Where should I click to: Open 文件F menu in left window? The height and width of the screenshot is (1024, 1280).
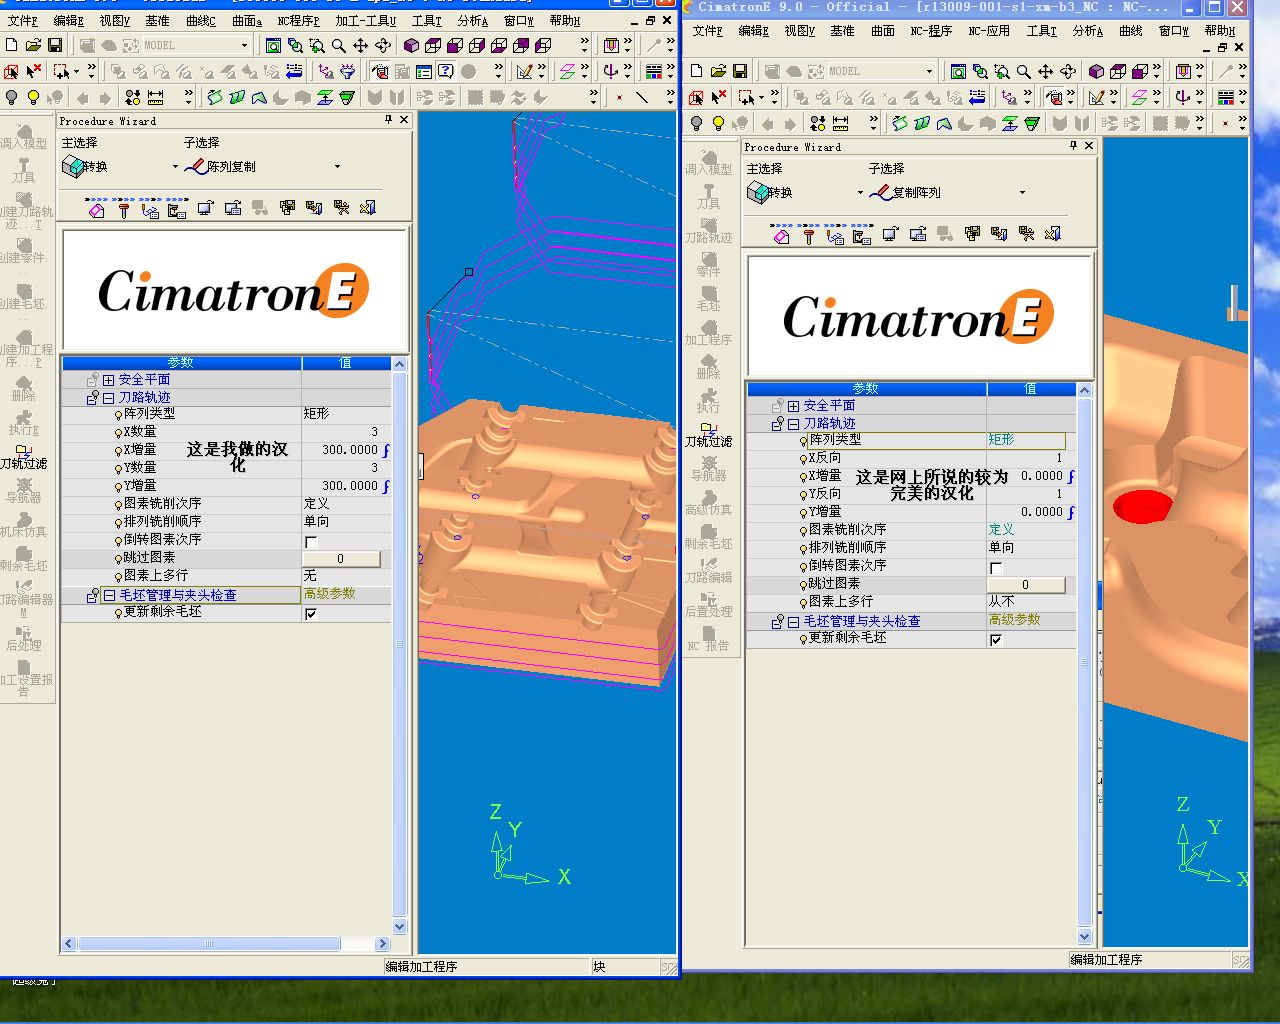point(22,20)
